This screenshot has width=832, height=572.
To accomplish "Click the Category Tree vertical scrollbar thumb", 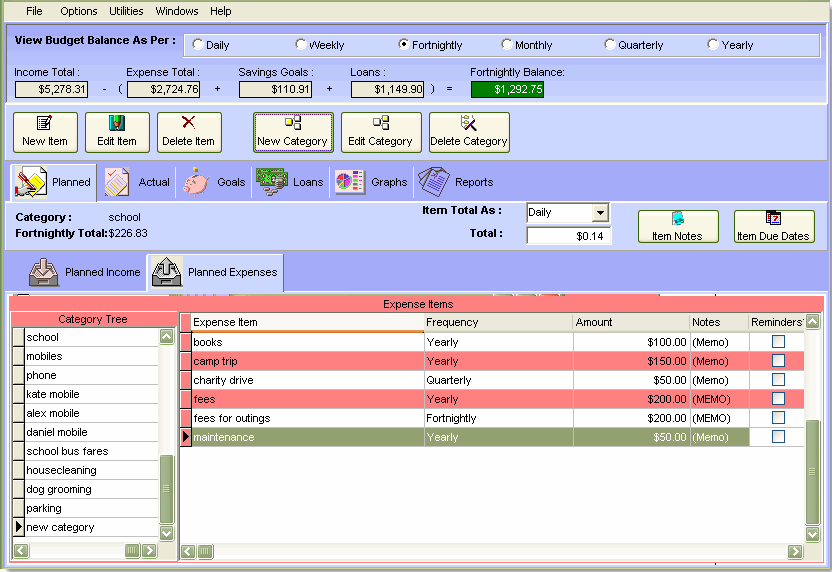I will click(x=167, y=489).
